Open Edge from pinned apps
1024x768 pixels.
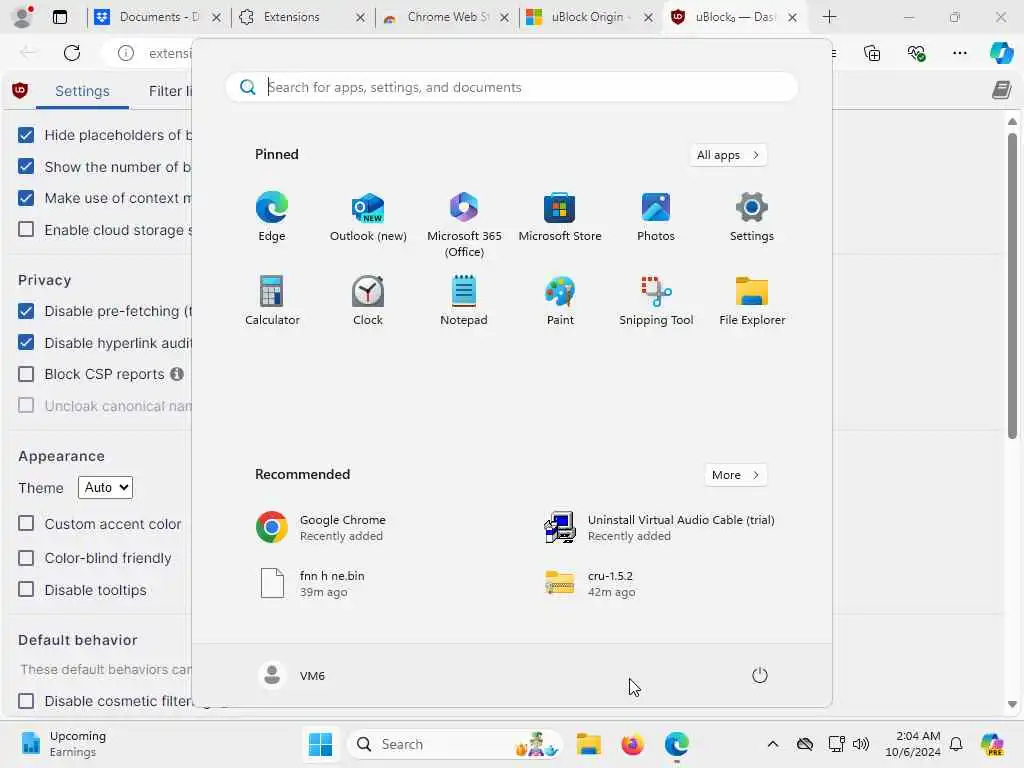coord(272,217)
